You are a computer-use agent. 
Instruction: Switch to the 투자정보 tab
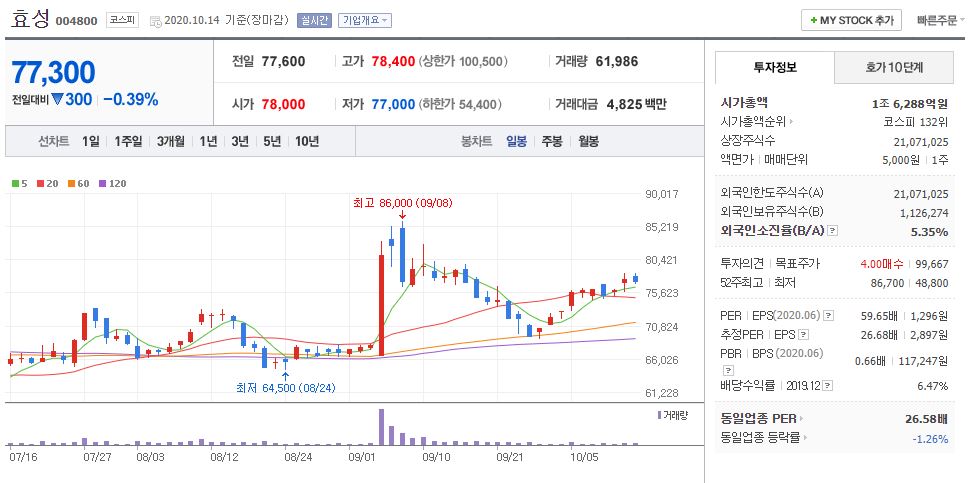click(x=775, y=67)
